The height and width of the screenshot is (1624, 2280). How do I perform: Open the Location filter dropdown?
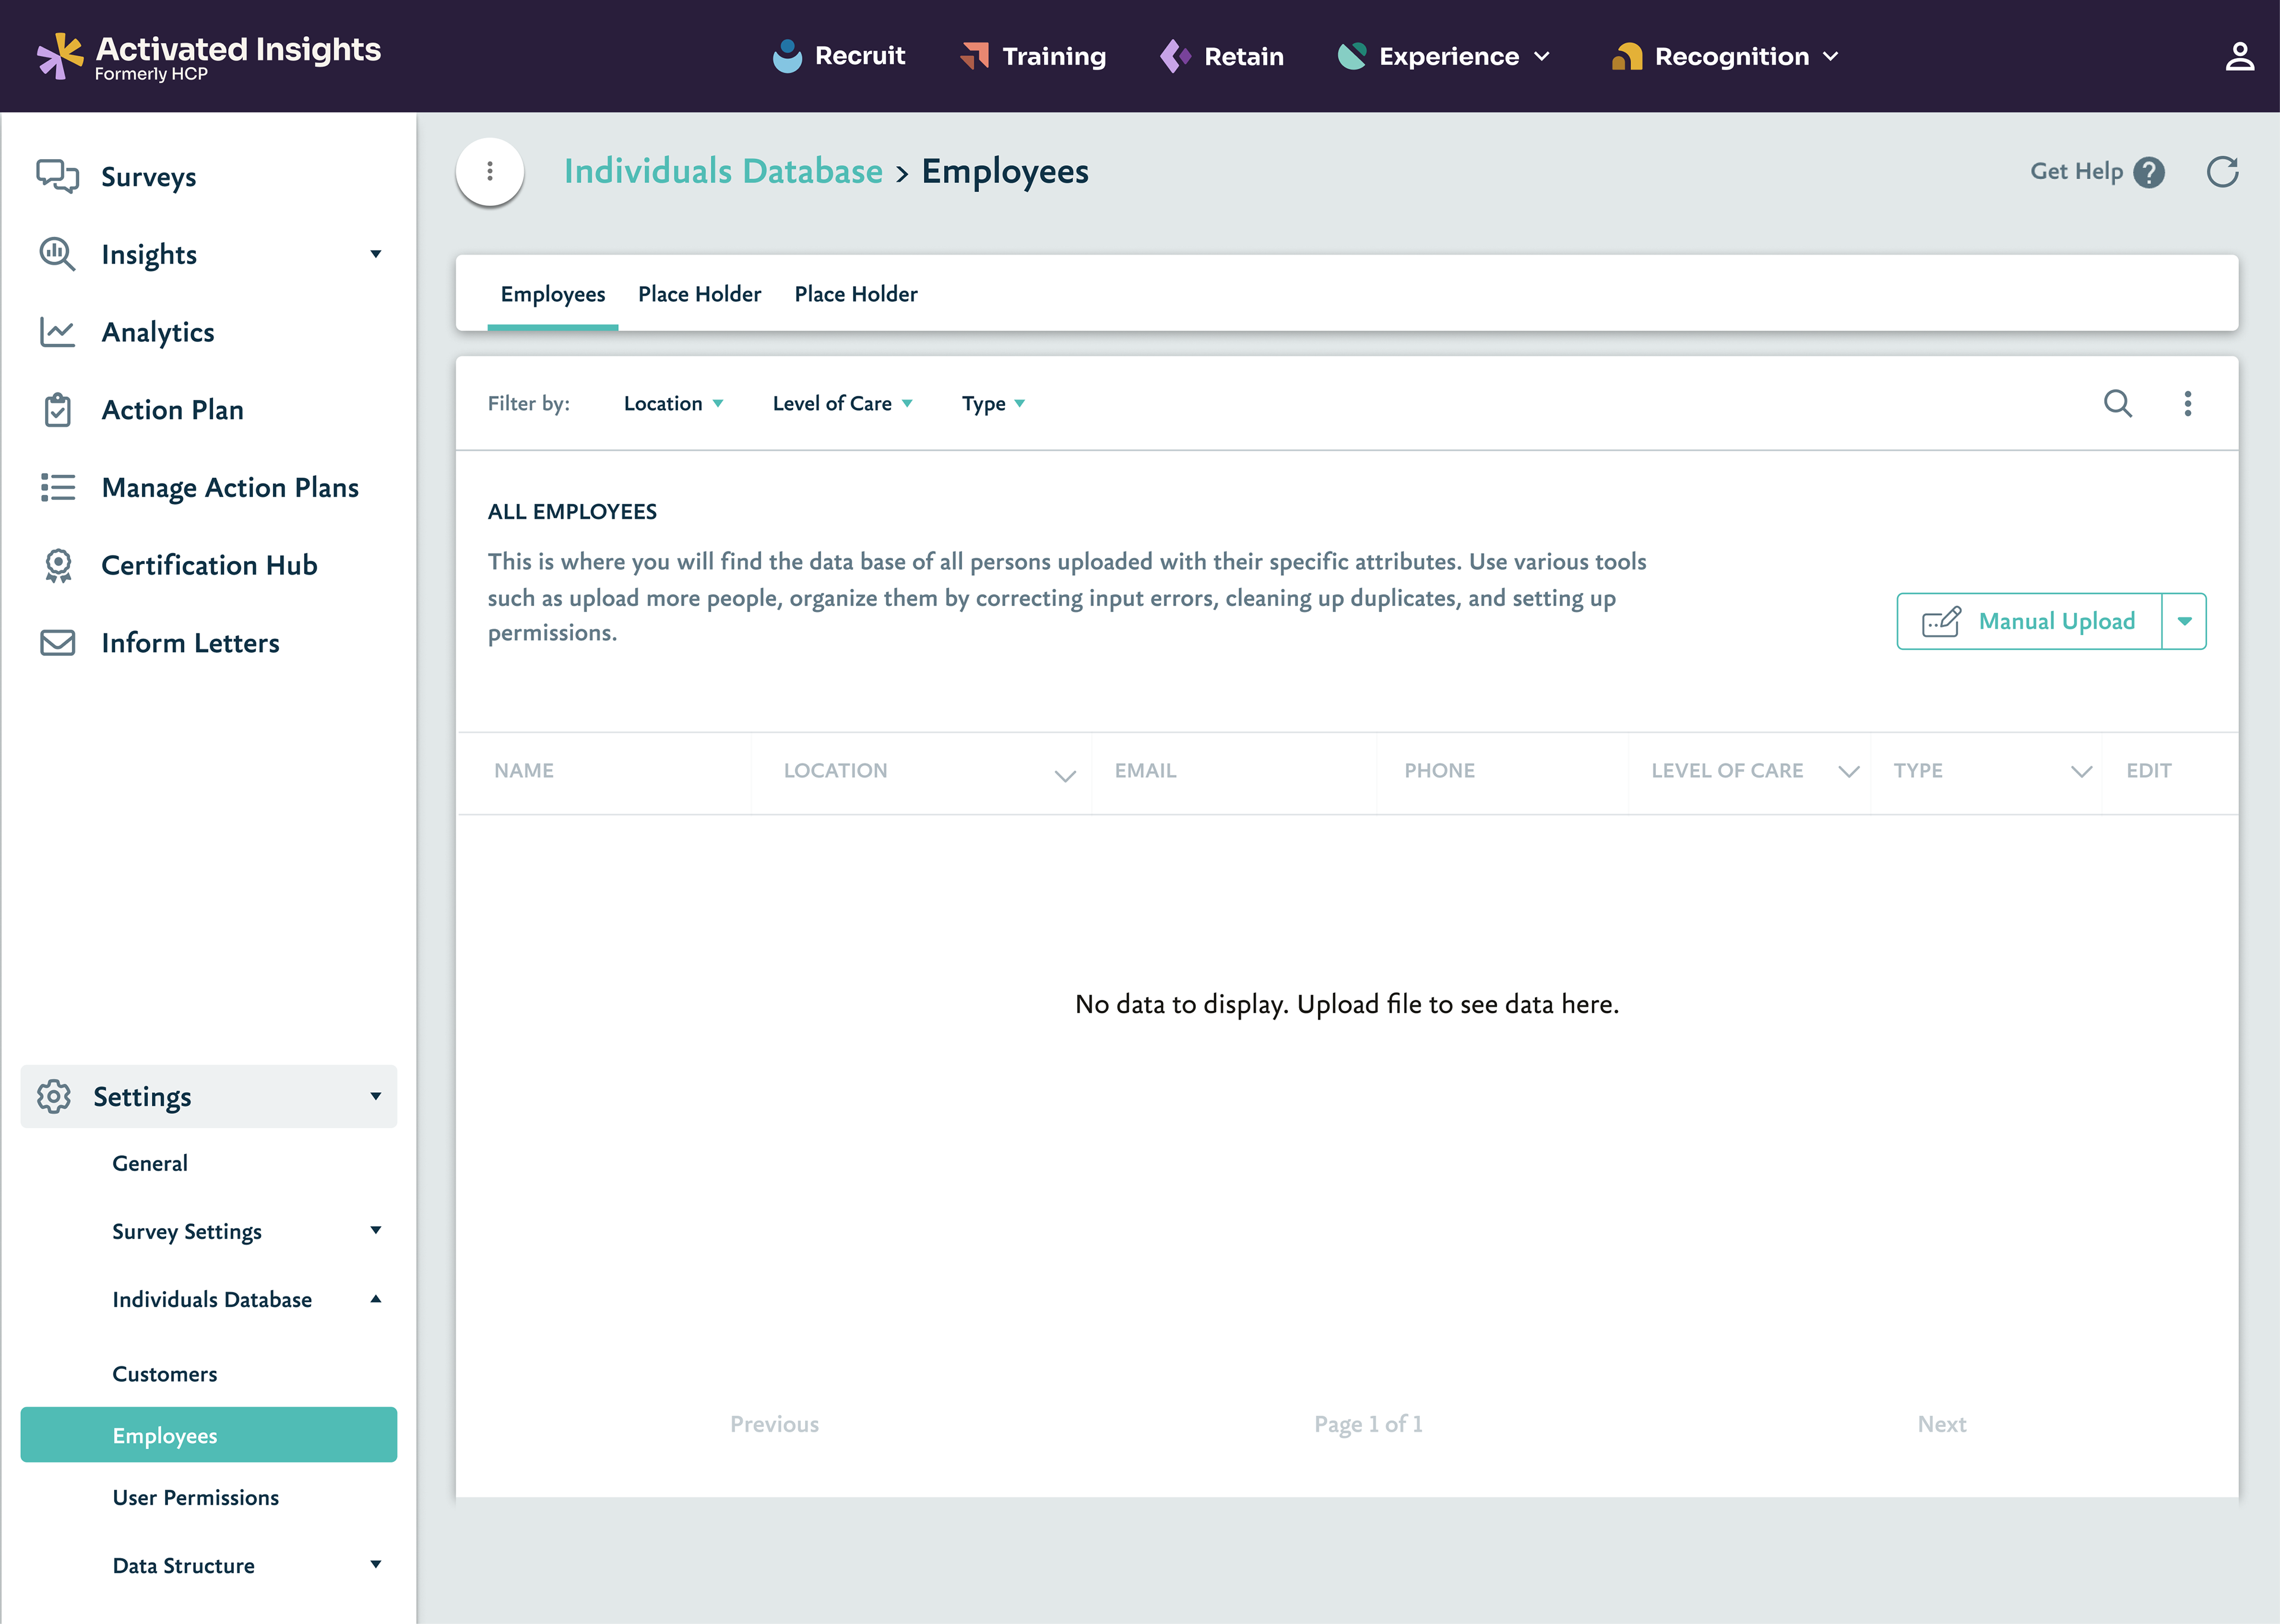point(673,403)
